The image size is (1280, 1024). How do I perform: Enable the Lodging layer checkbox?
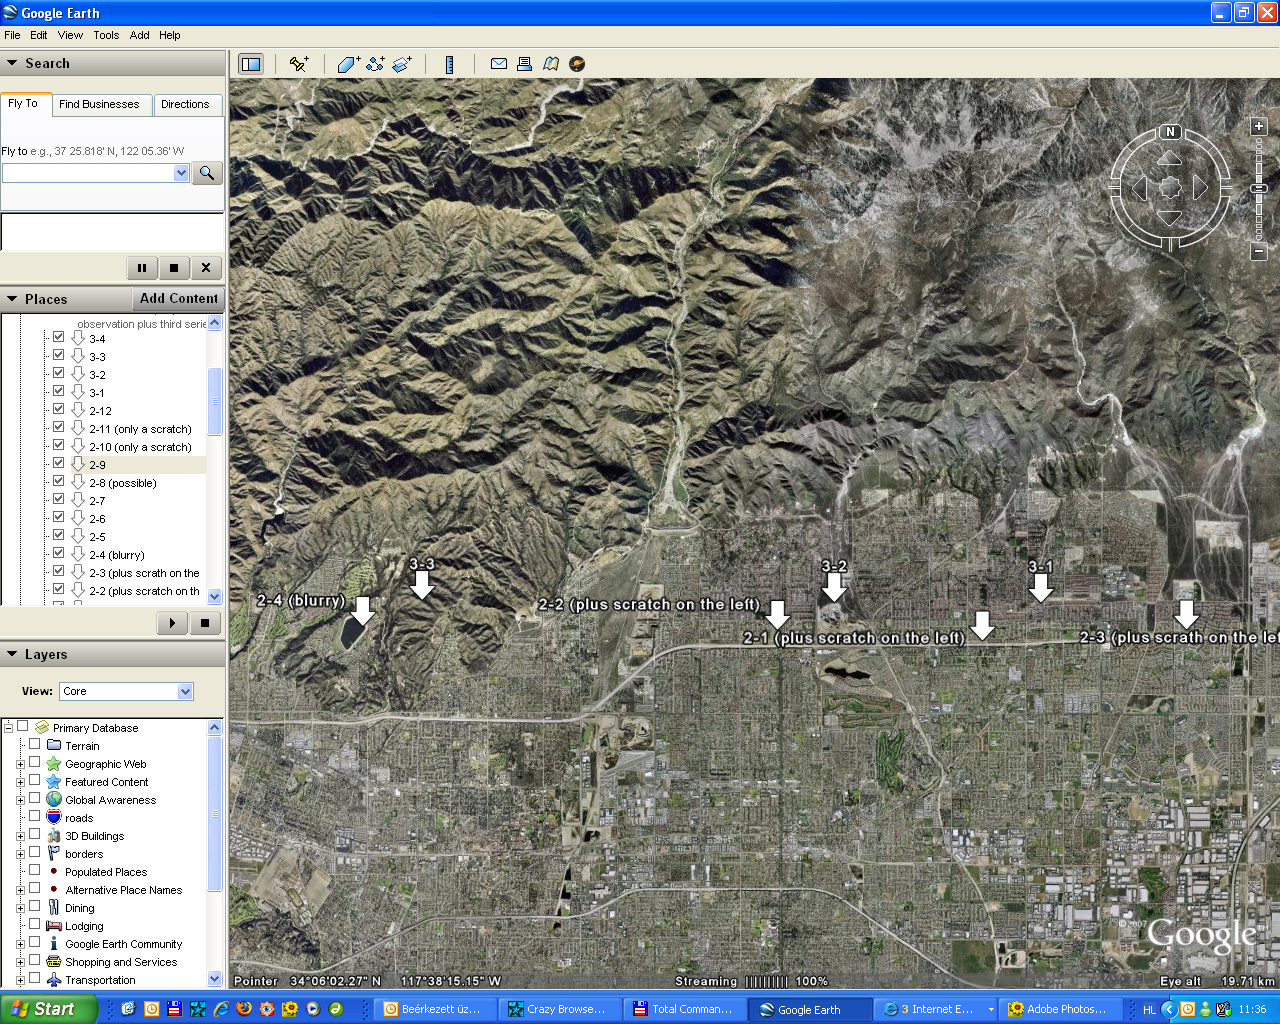34,924
